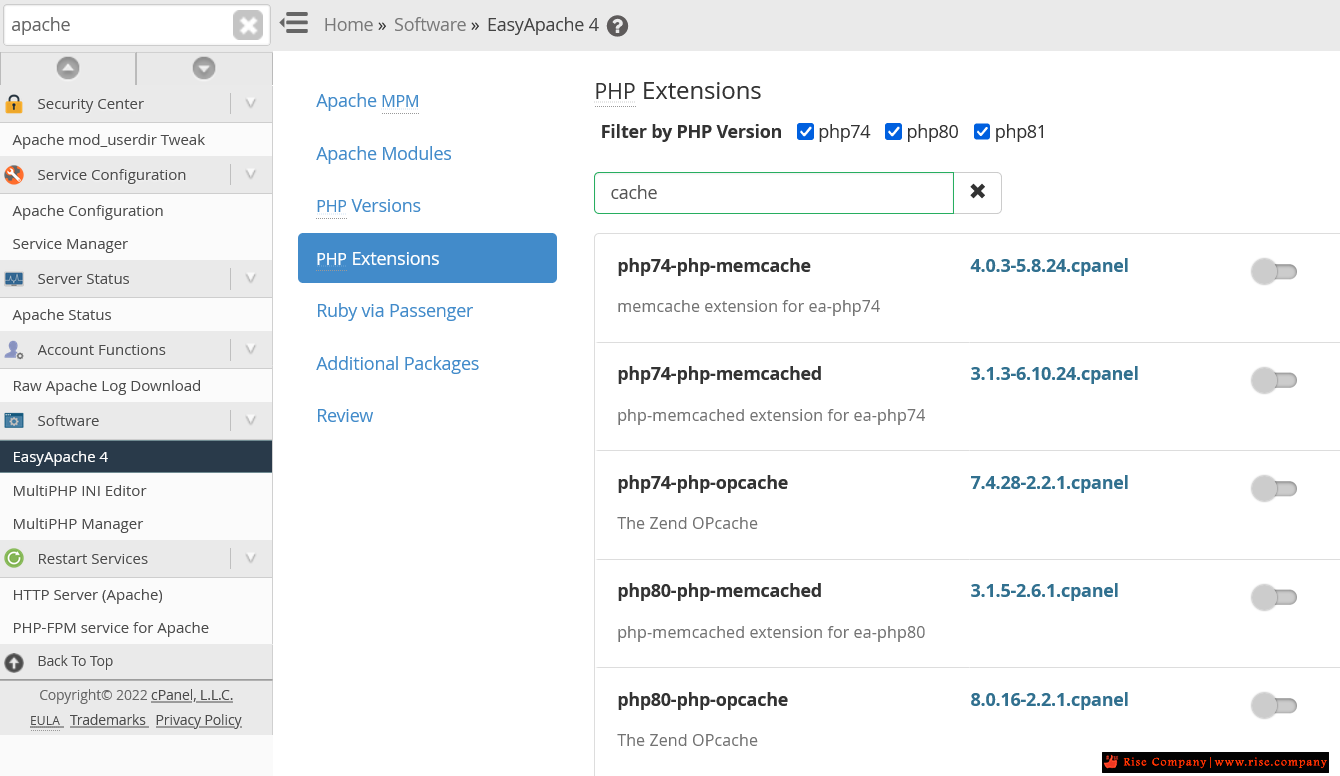Screen dimensions: 1340x776
Task: Click version 7.4.28-2.2.1.cpanel
Action: point(1049,483)
